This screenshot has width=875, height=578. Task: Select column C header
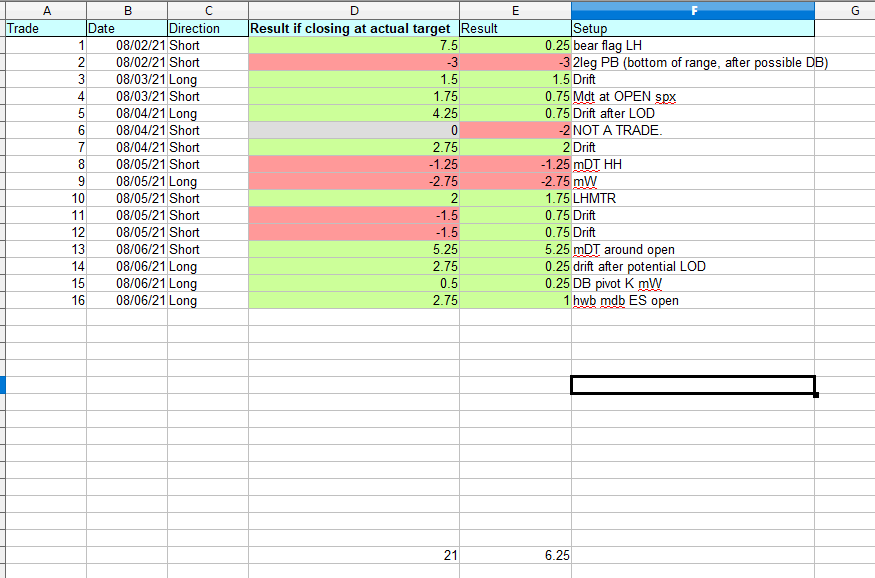click(x=208, y=10)
